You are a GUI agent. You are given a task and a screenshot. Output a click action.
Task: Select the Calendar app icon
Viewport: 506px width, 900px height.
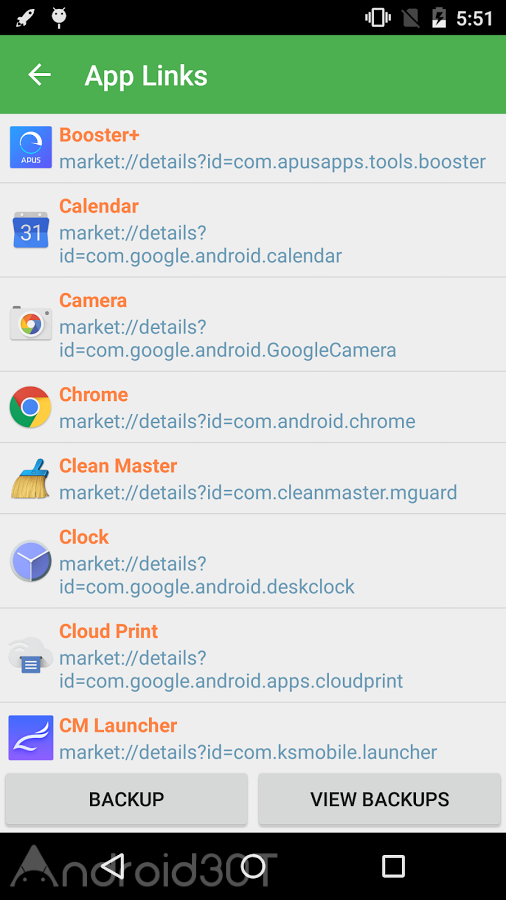[x=31, y=230]
